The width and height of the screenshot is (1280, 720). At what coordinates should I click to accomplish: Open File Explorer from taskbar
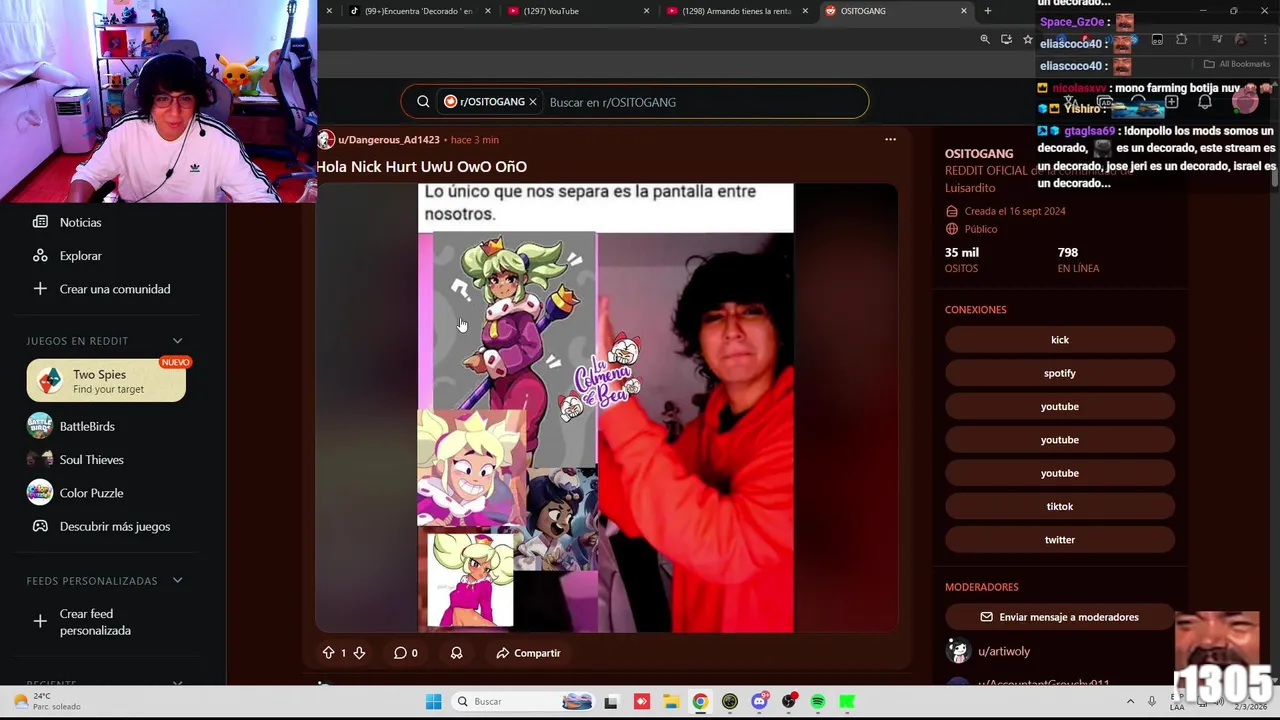point(671,701)
